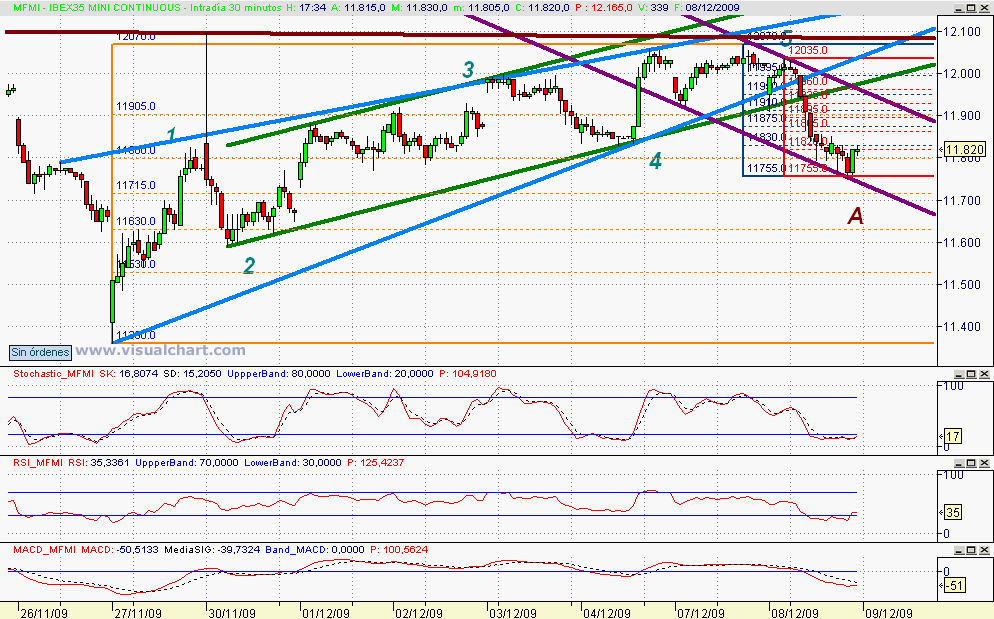Click the RSI value badge 35
The width and height of the screenshot is (994, 619).
(953, 512)
